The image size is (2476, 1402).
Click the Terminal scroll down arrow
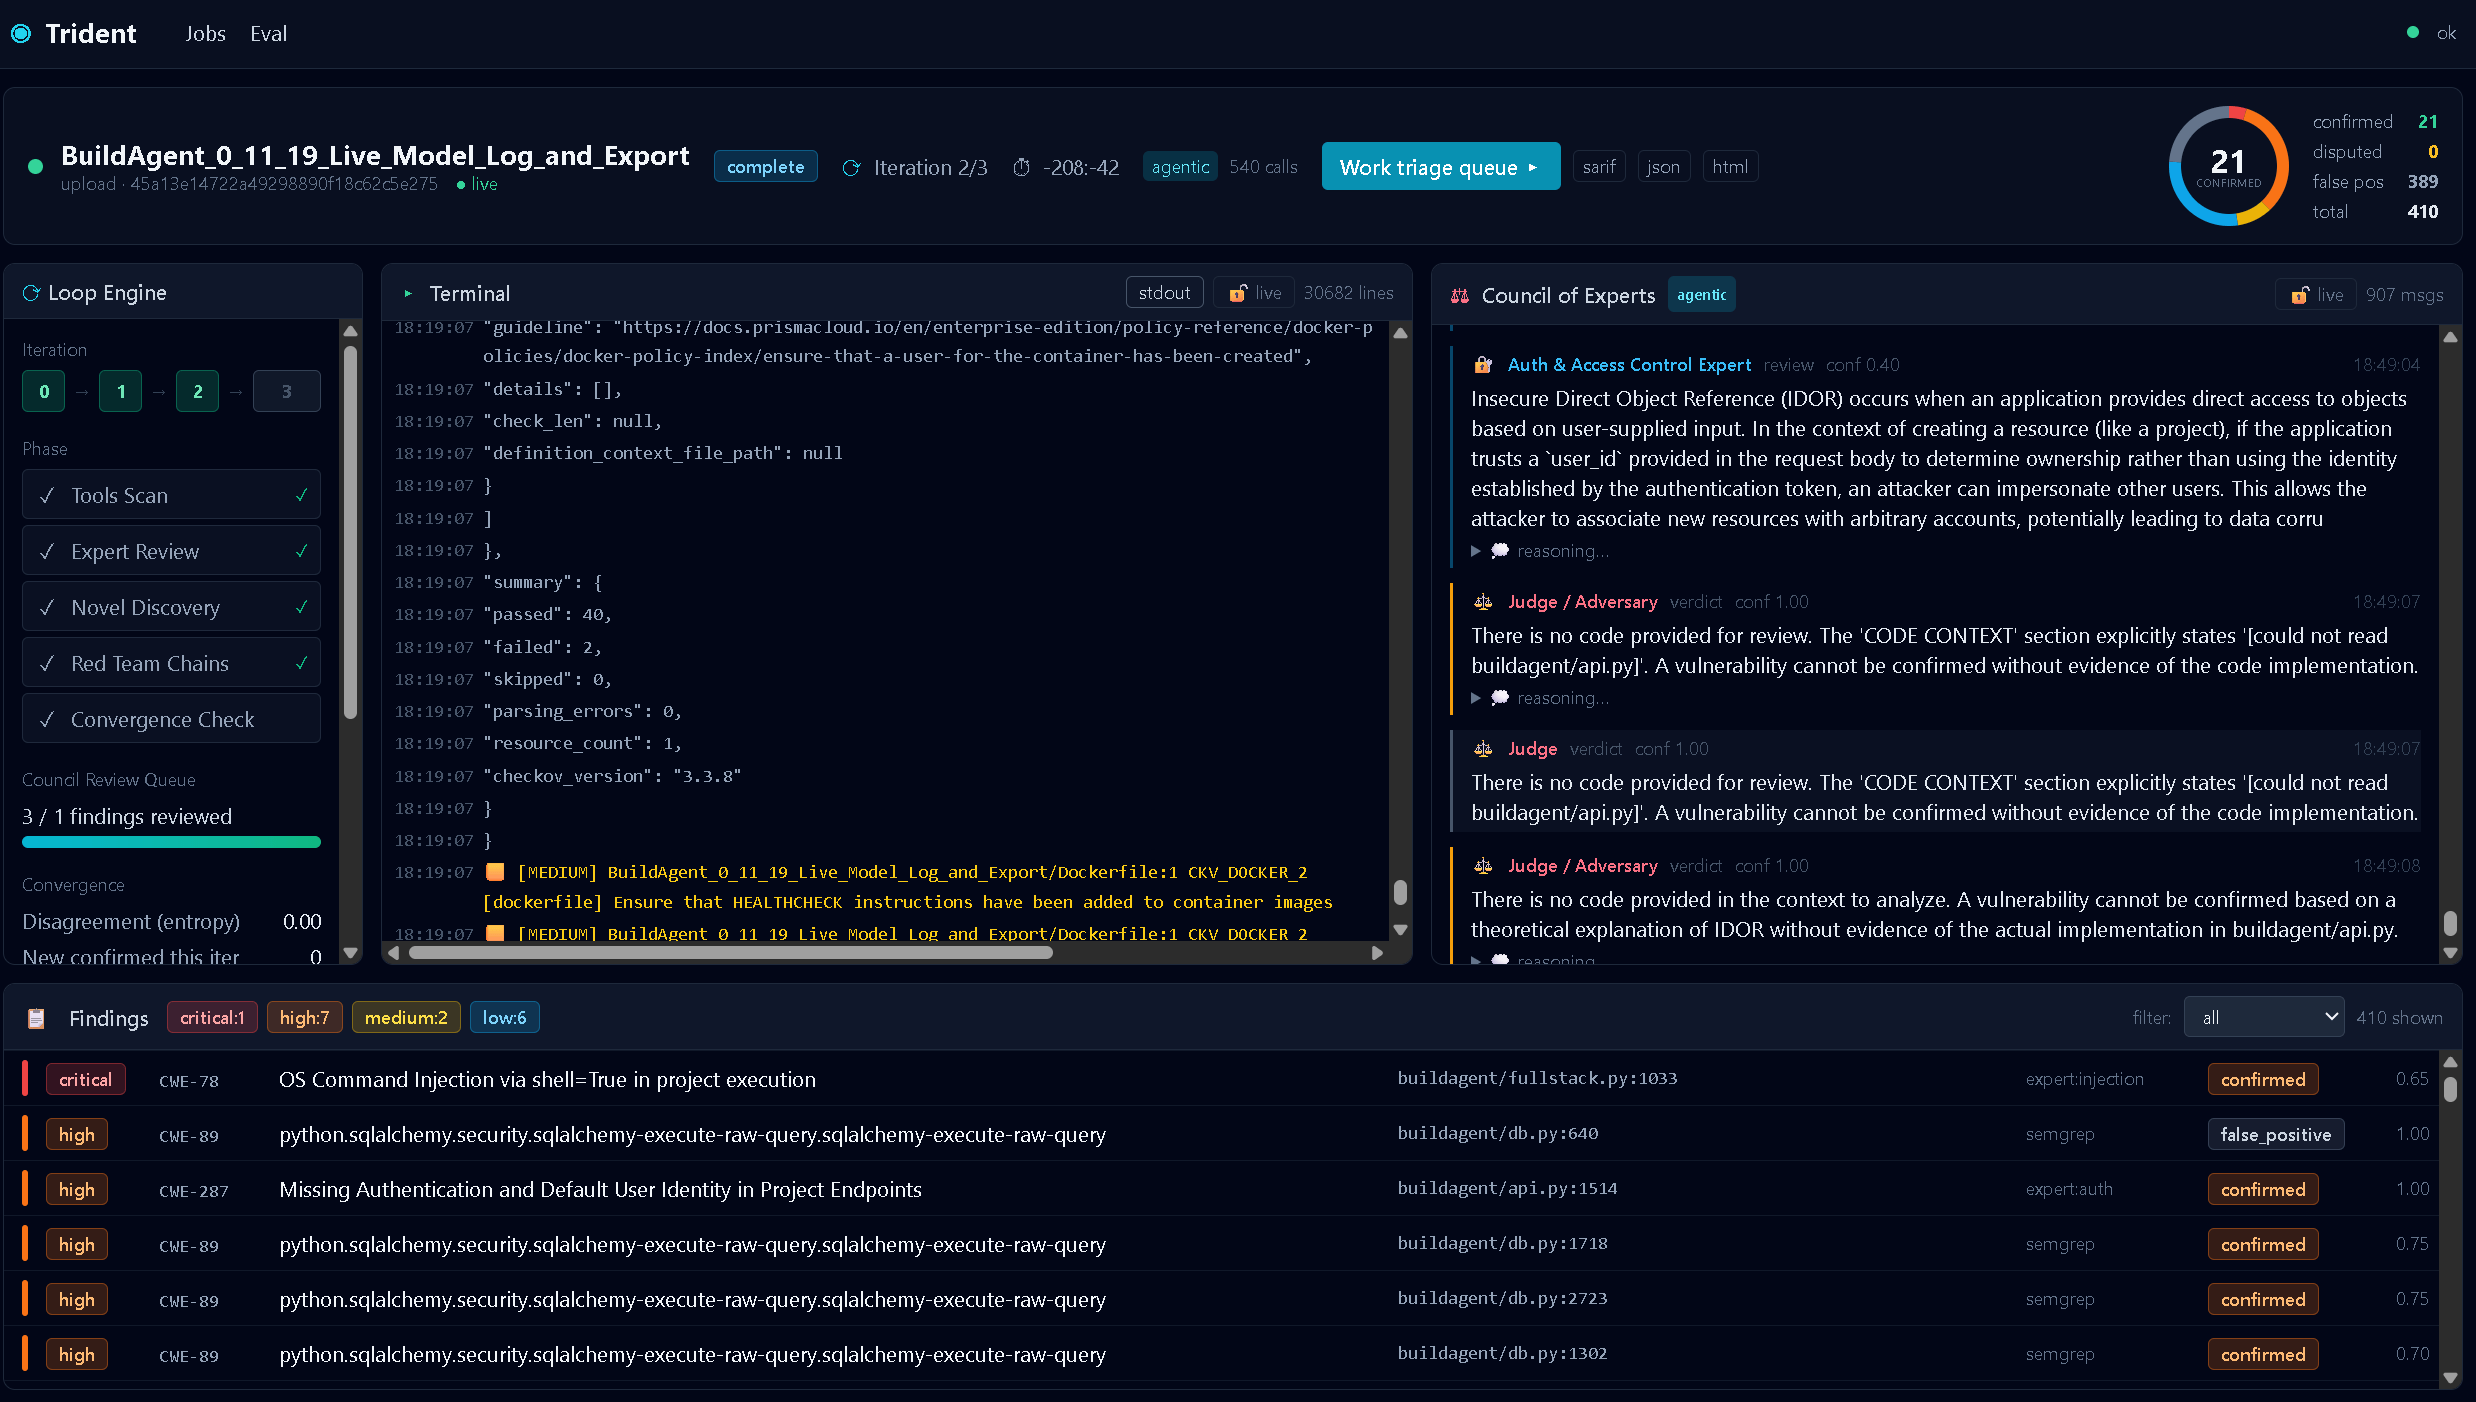(x=1400, y=930)
